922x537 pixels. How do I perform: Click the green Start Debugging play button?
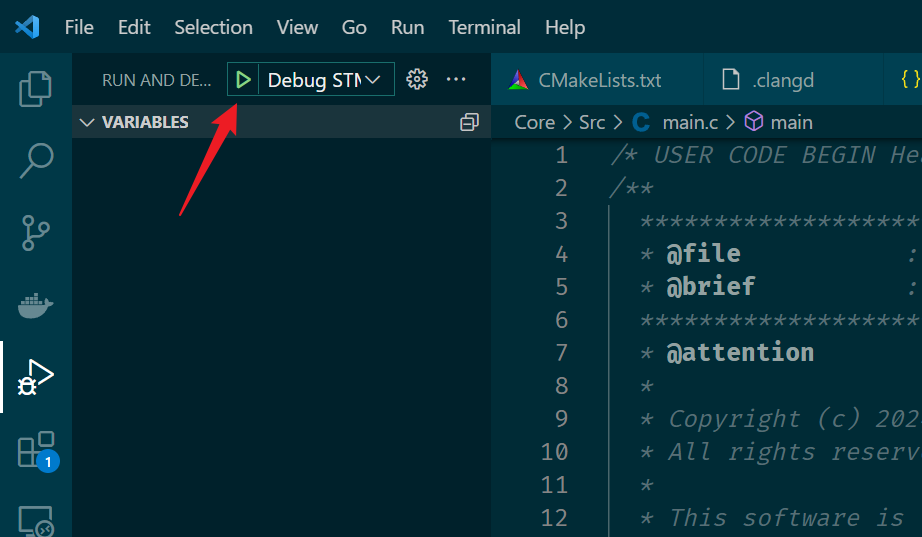coord(243,80)
